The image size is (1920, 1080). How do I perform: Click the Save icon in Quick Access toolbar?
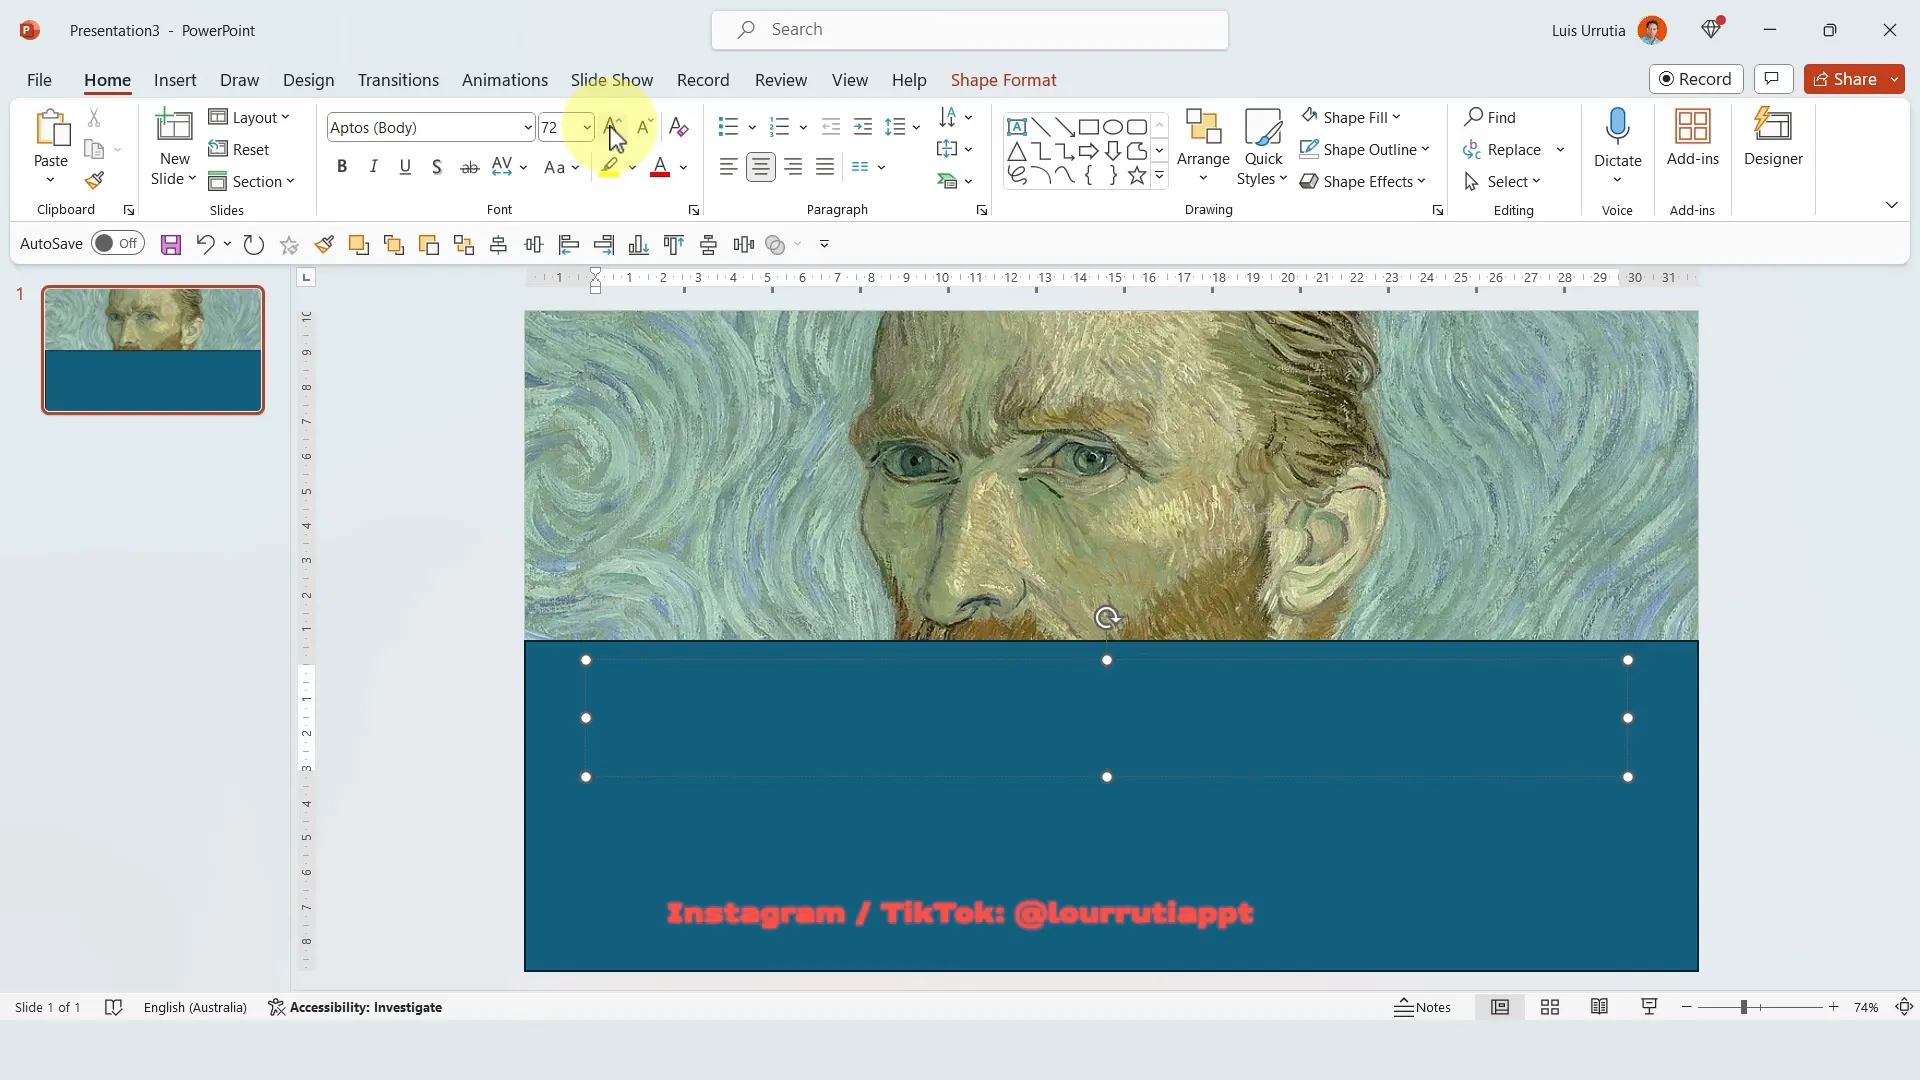coord(171,245)
